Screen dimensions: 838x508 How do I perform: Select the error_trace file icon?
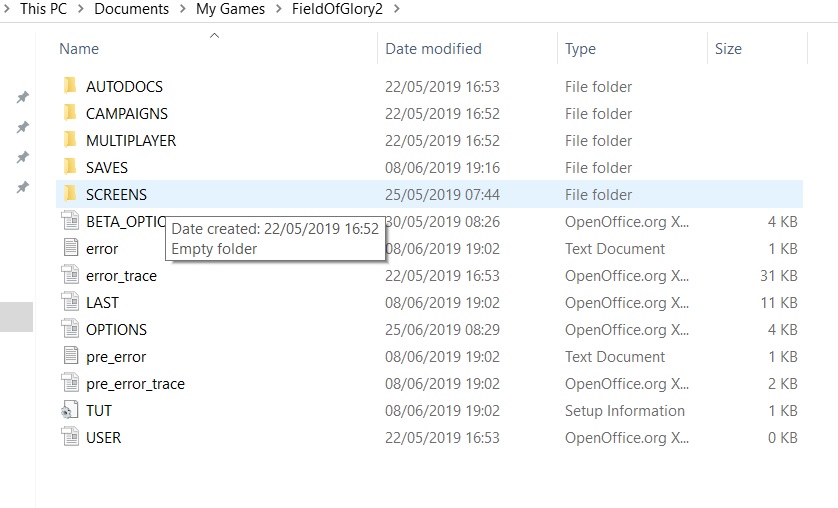tap(70, 275)
